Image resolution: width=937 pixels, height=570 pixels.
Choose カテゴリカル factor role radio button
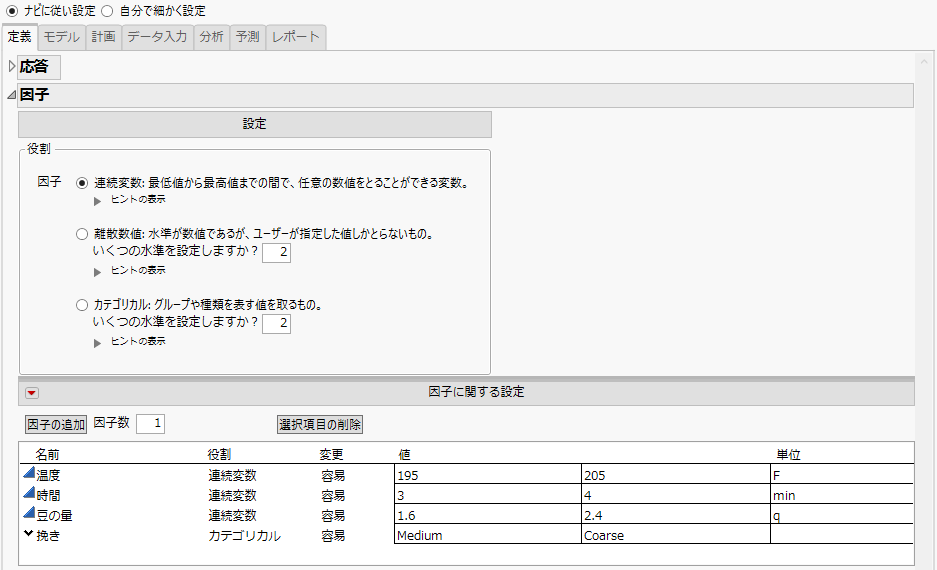[82, 305]
